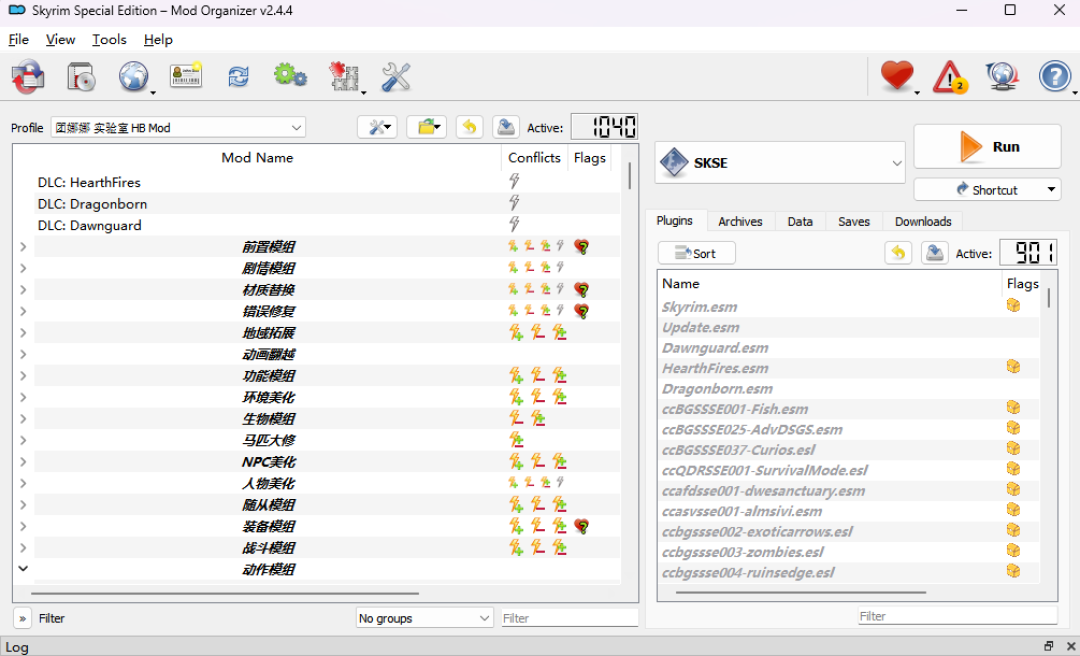Click the update globe monitor icon

[1002, 76]
